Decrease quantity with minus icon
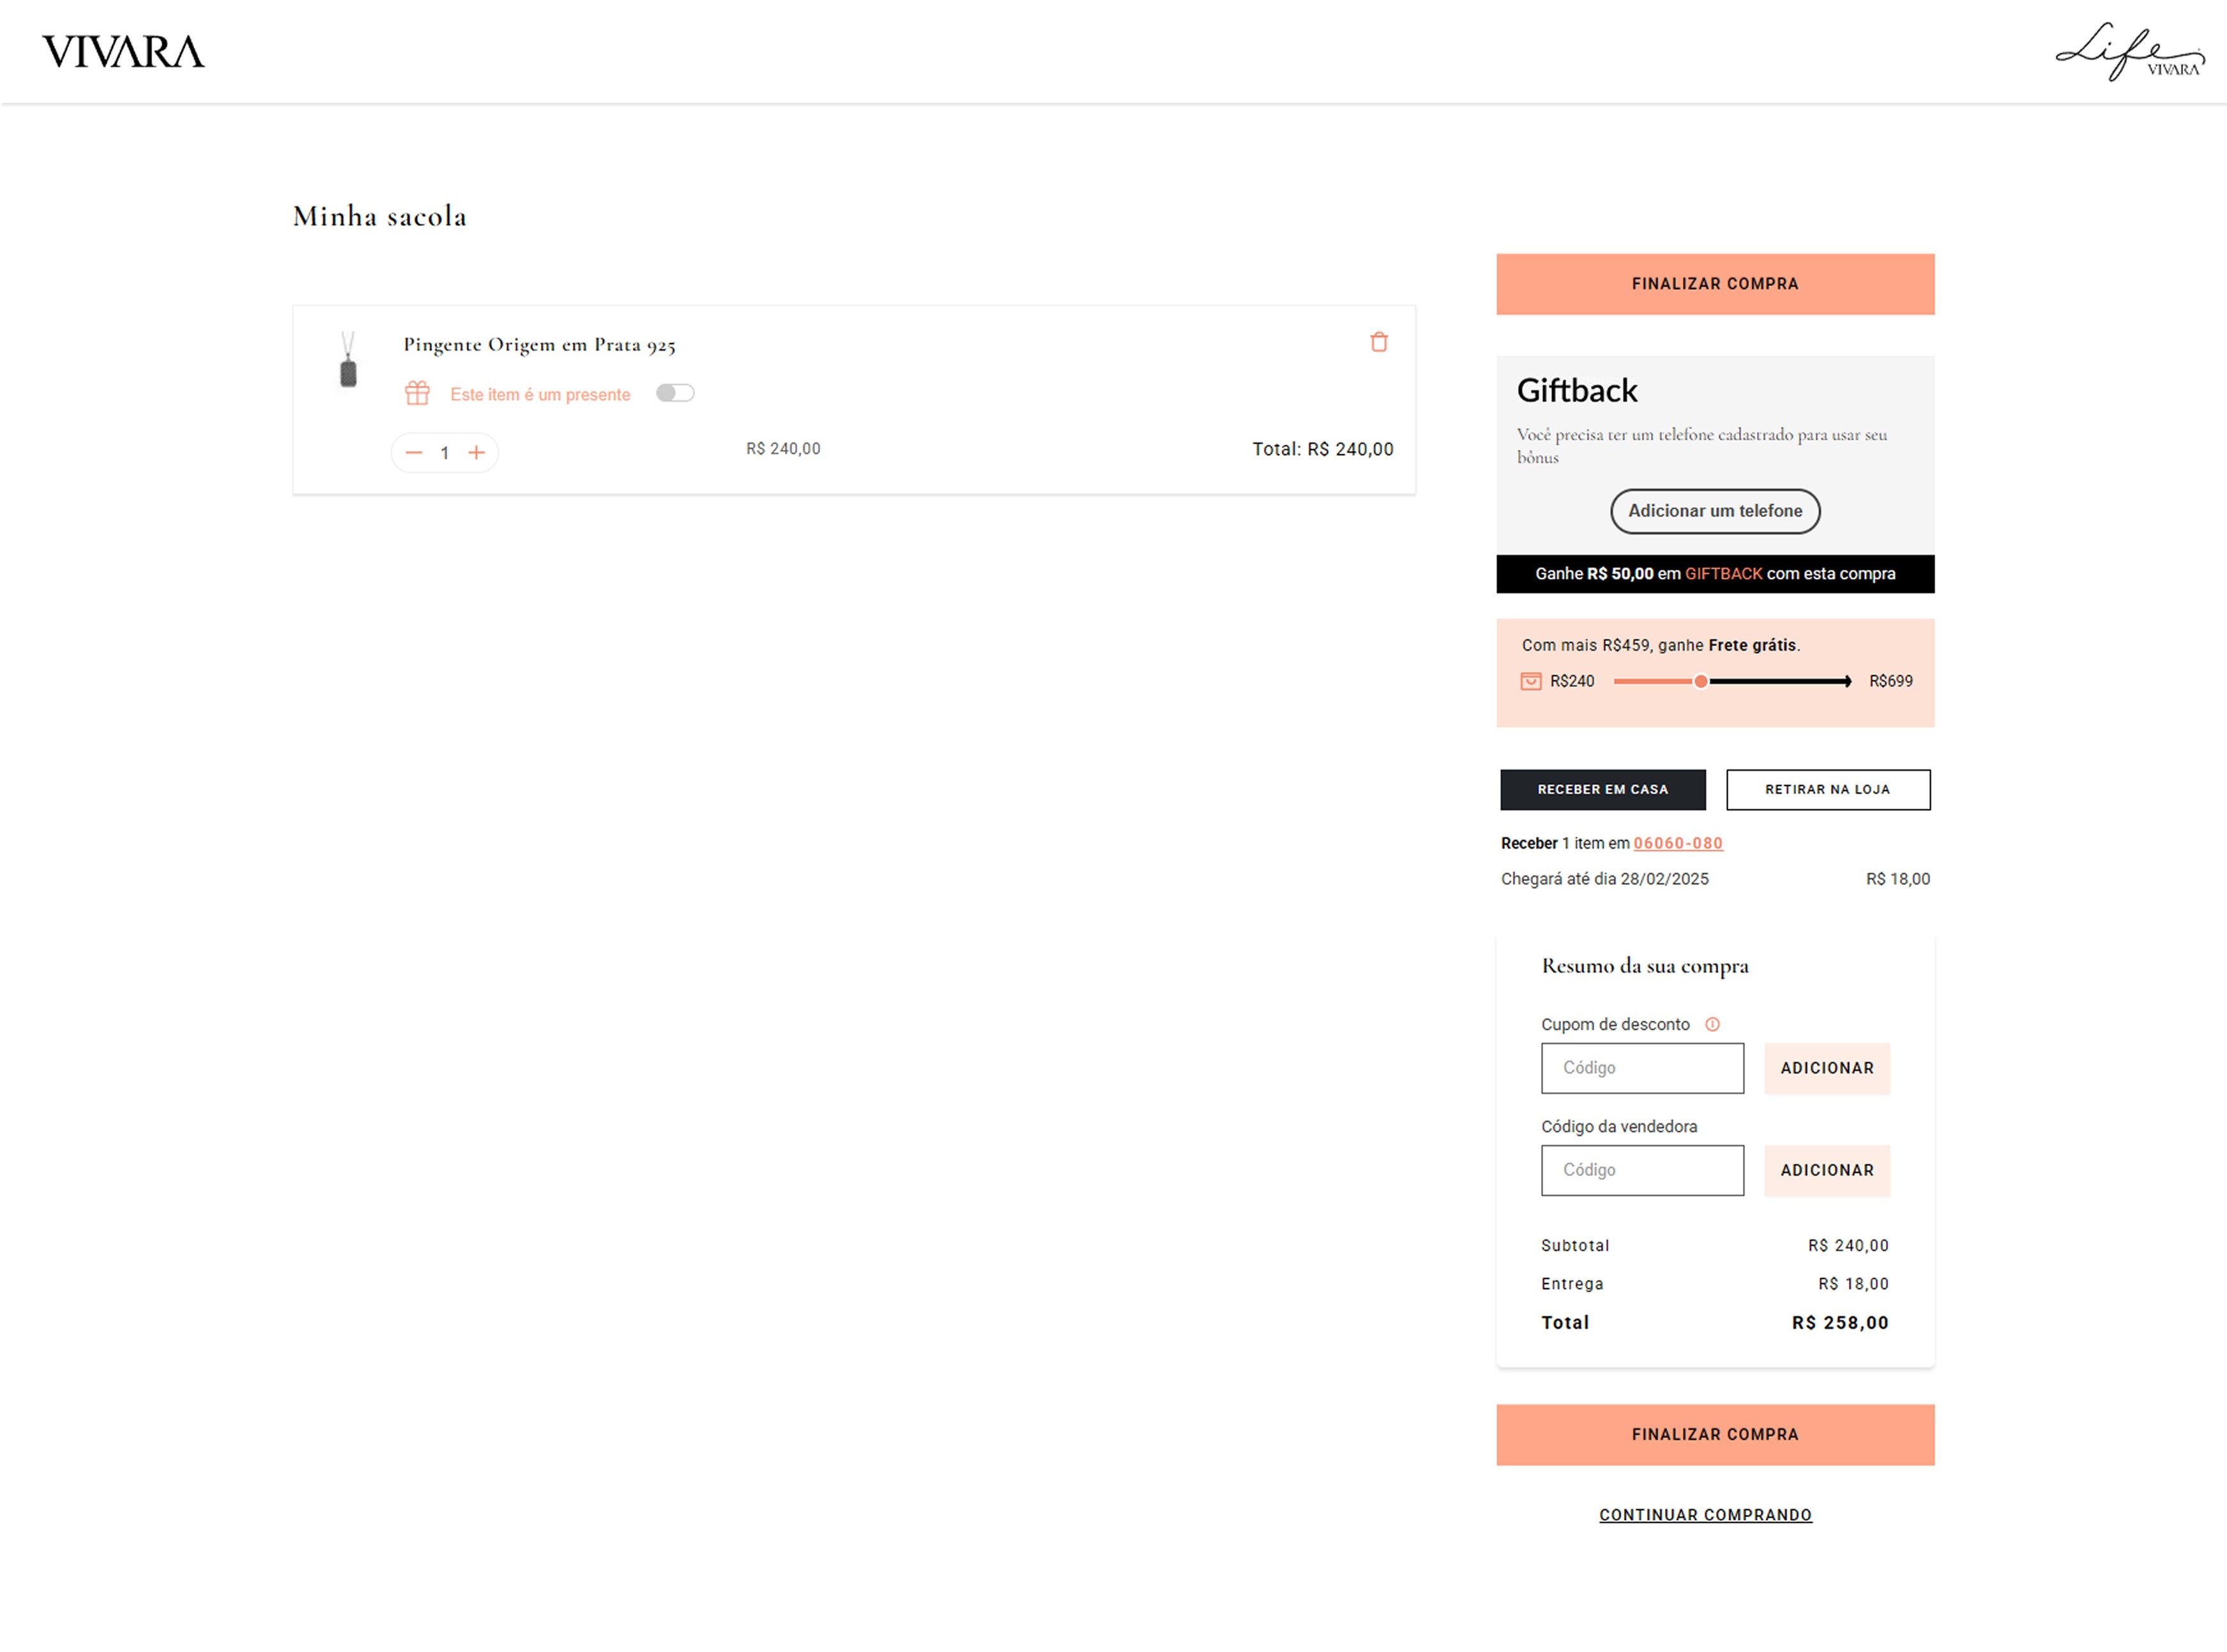2227x1652 pixels. pyautogui.click(x=414, y=453)
